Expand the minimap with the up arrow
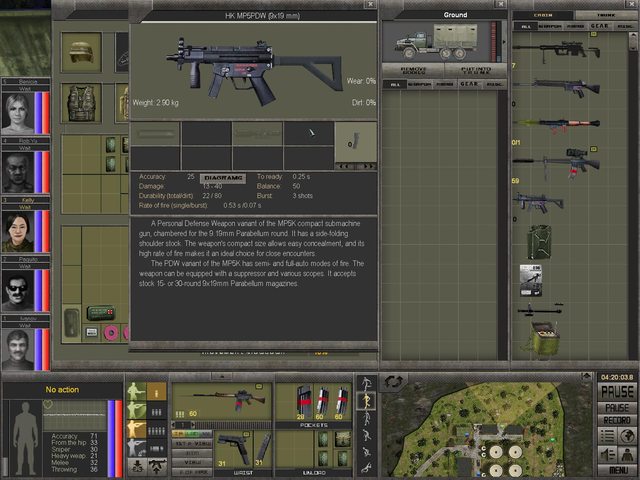Screen dimensions: 640x480 (587, 376)
